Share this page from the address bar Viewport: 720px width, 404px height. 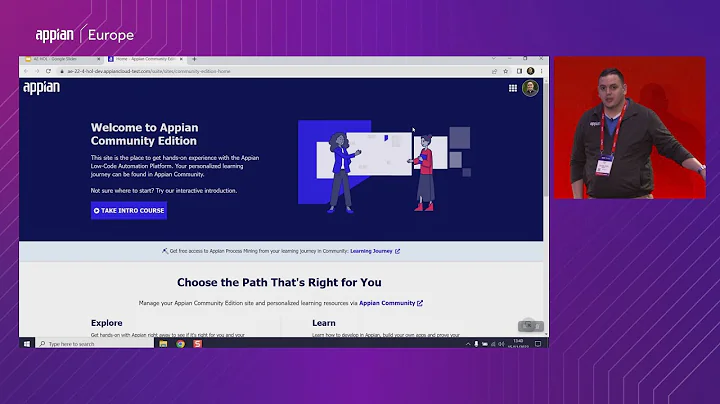[495, 71]
